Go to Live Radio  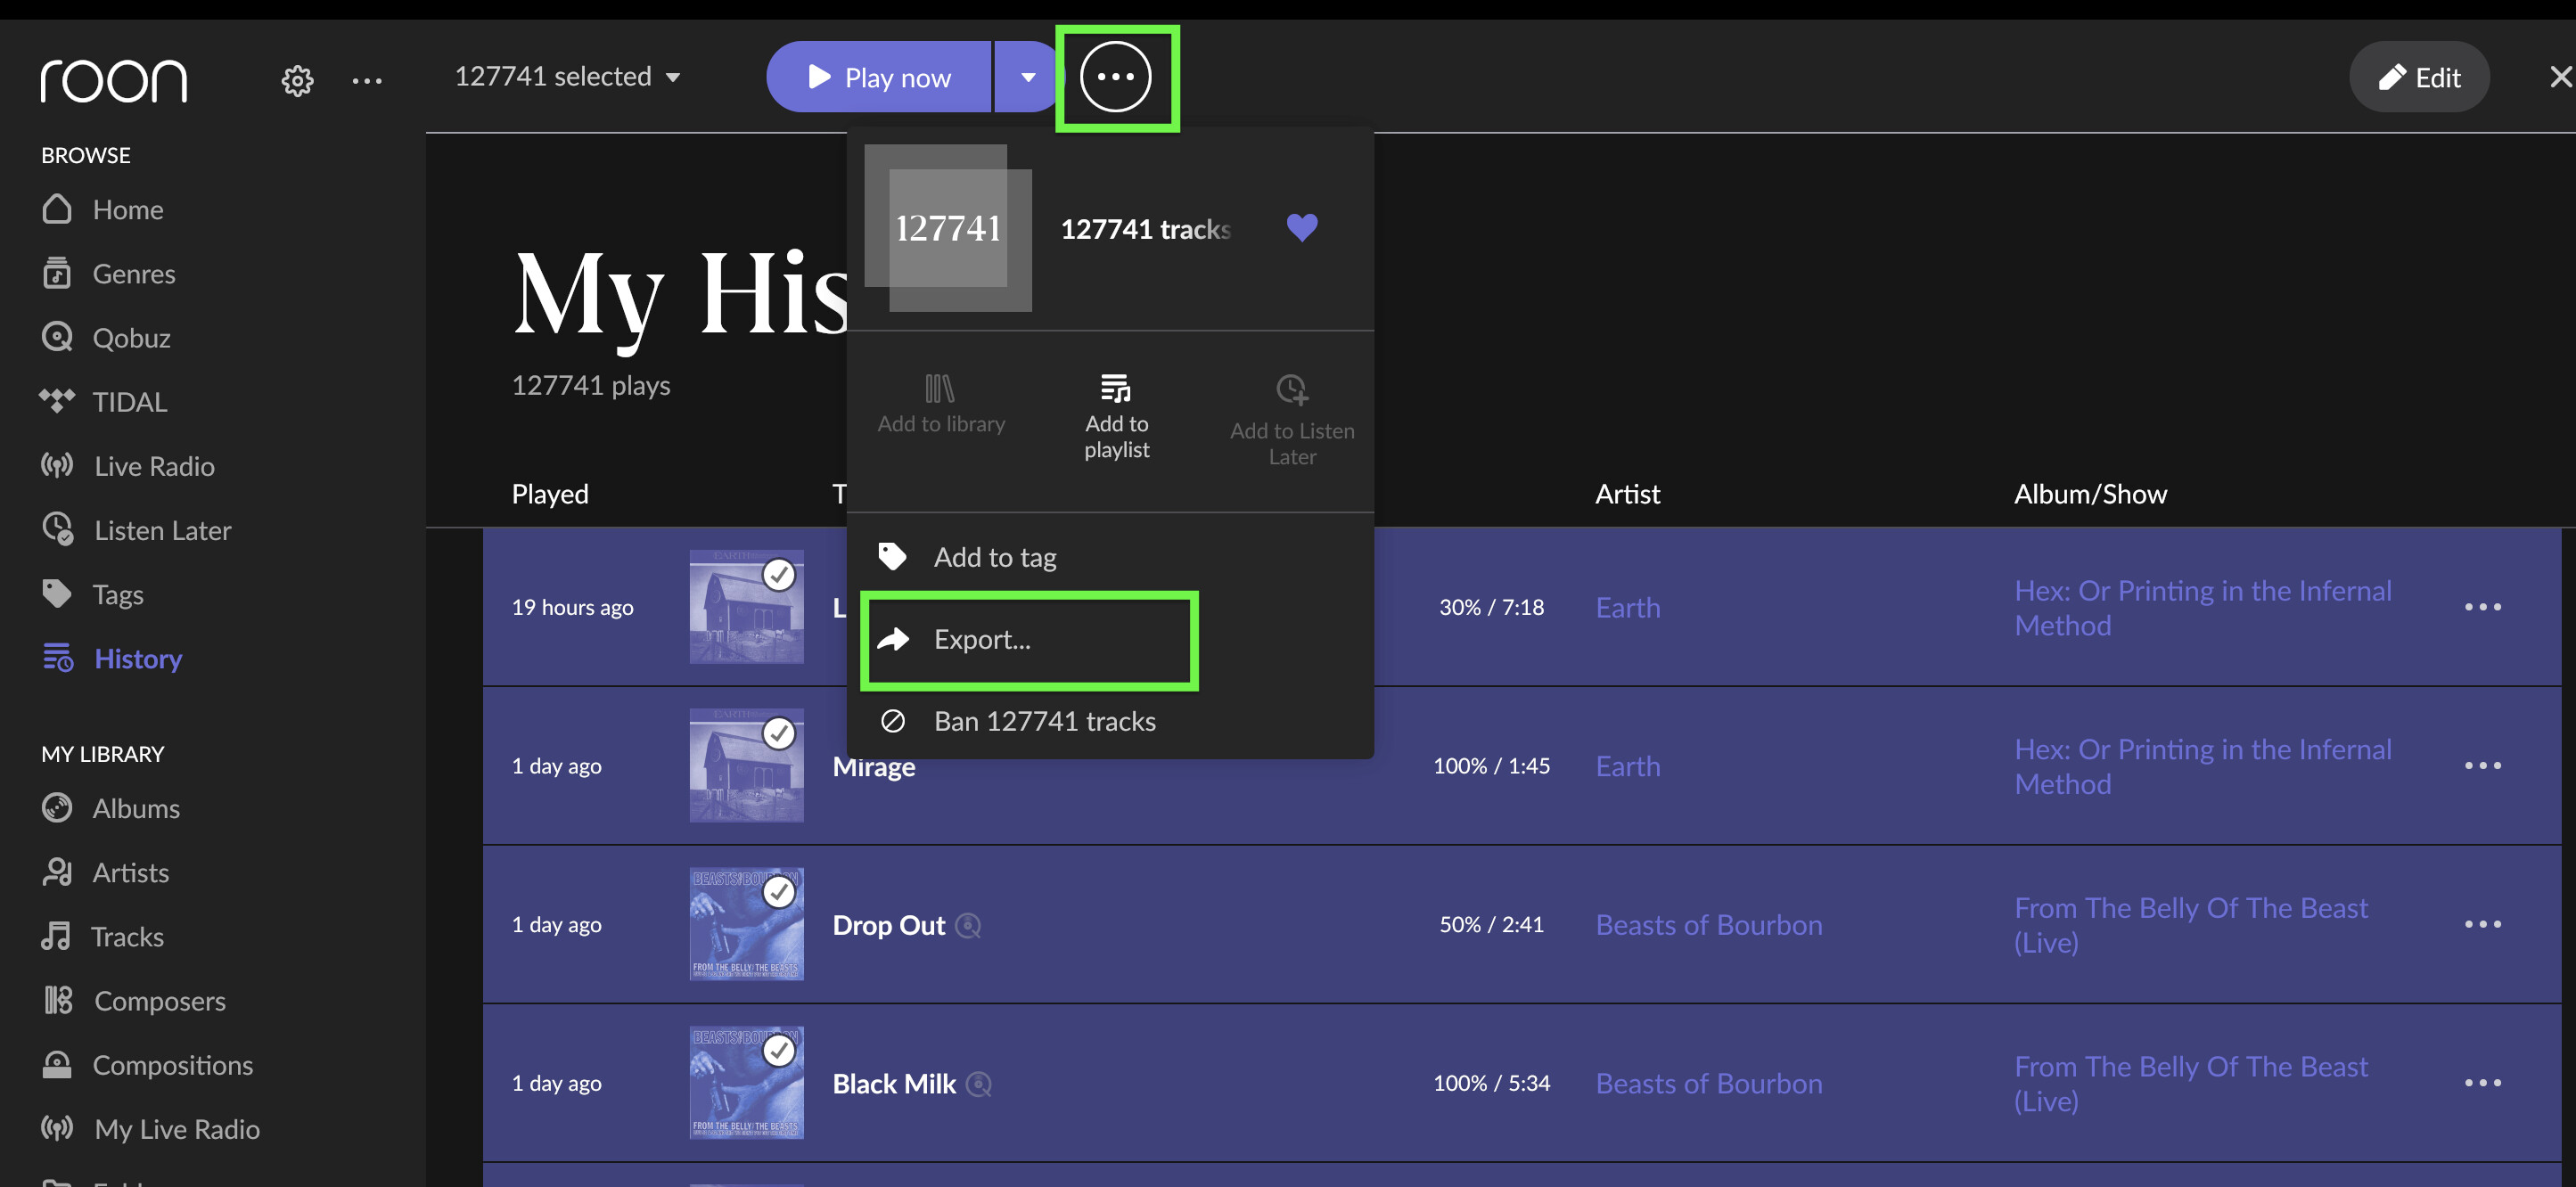(153, 466)
